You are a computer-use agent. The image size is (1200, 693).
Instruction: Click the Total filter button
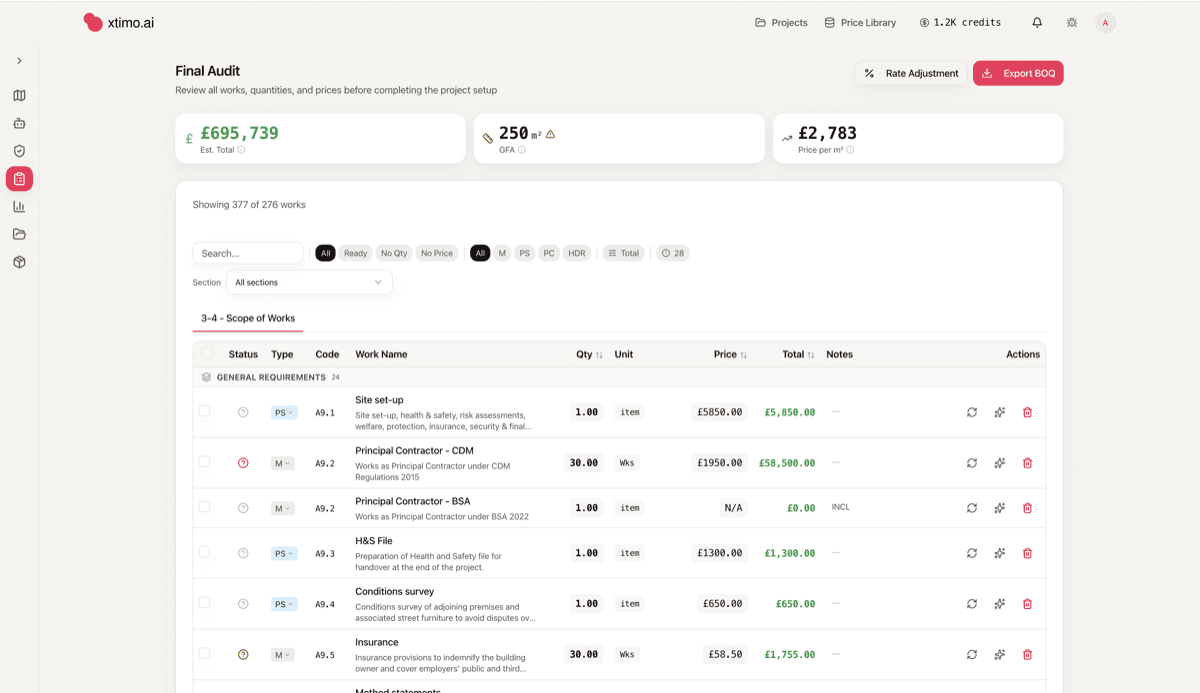[x=623, y=253]
